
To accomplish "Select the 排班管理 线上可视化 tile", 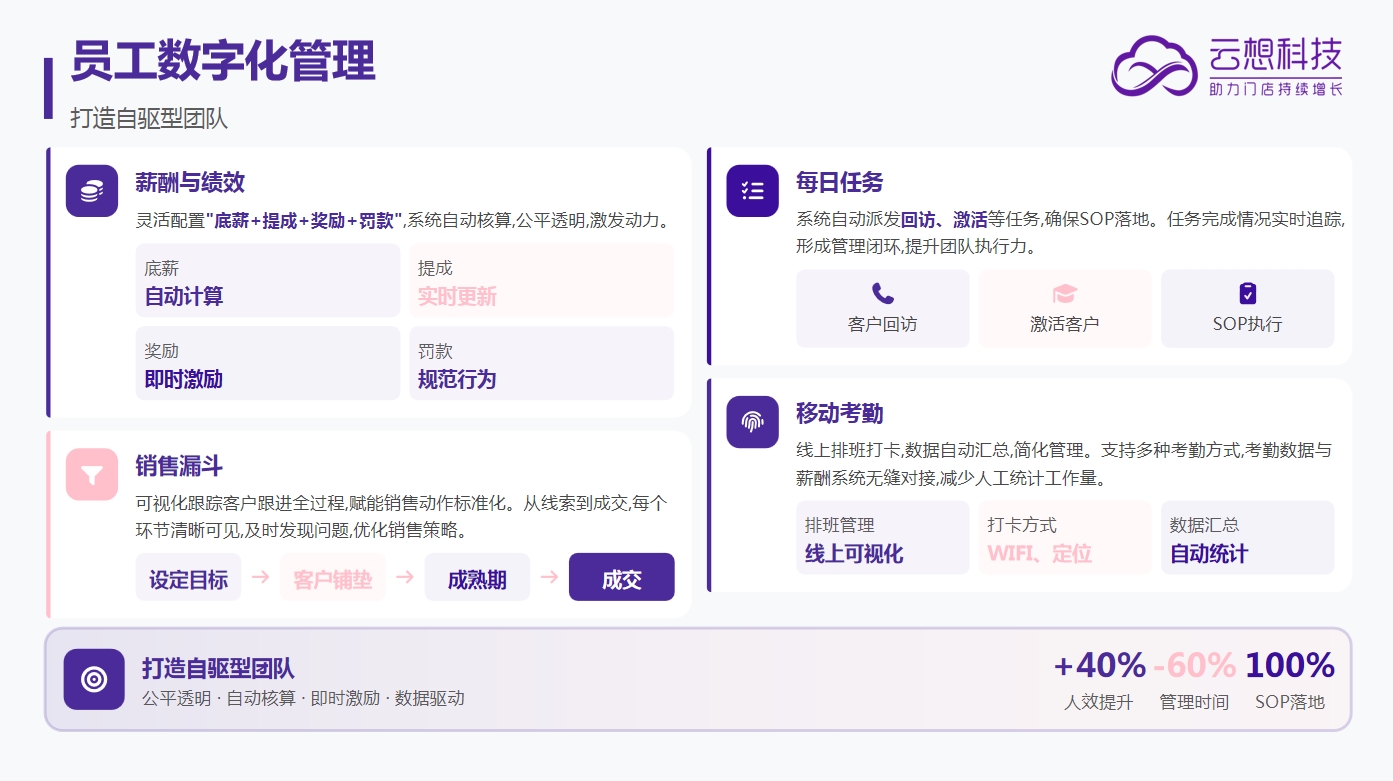I will (x=882, y=538).
